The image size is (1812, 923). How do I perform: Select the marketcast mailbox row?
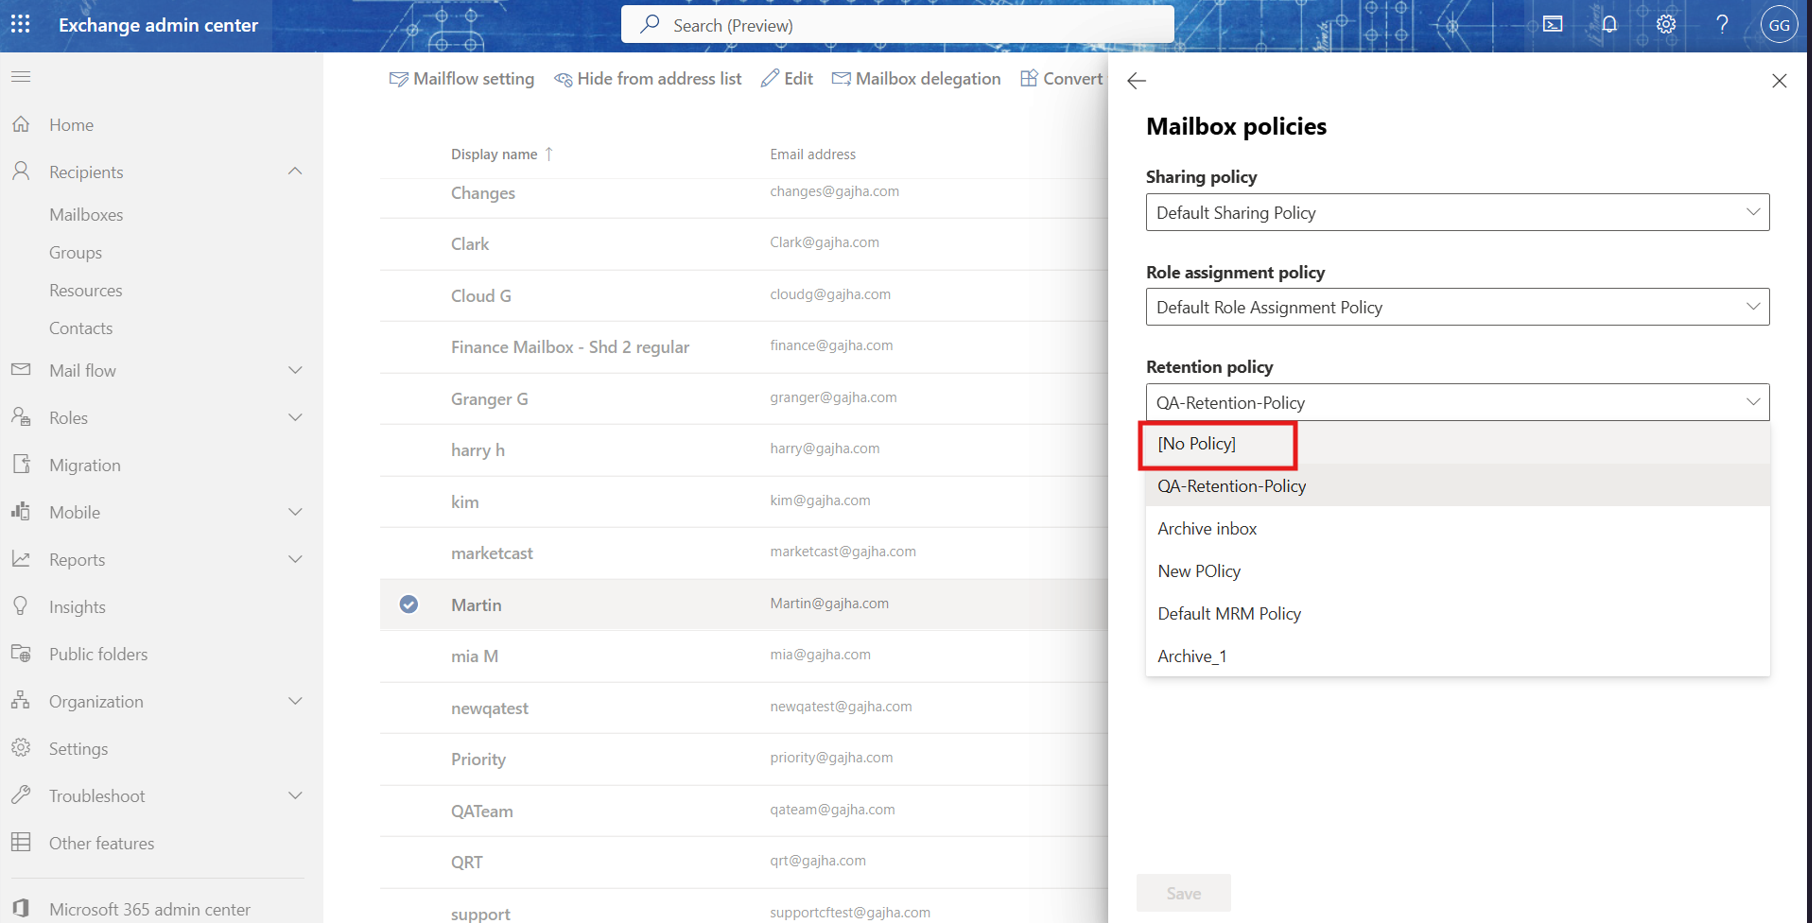744,553
